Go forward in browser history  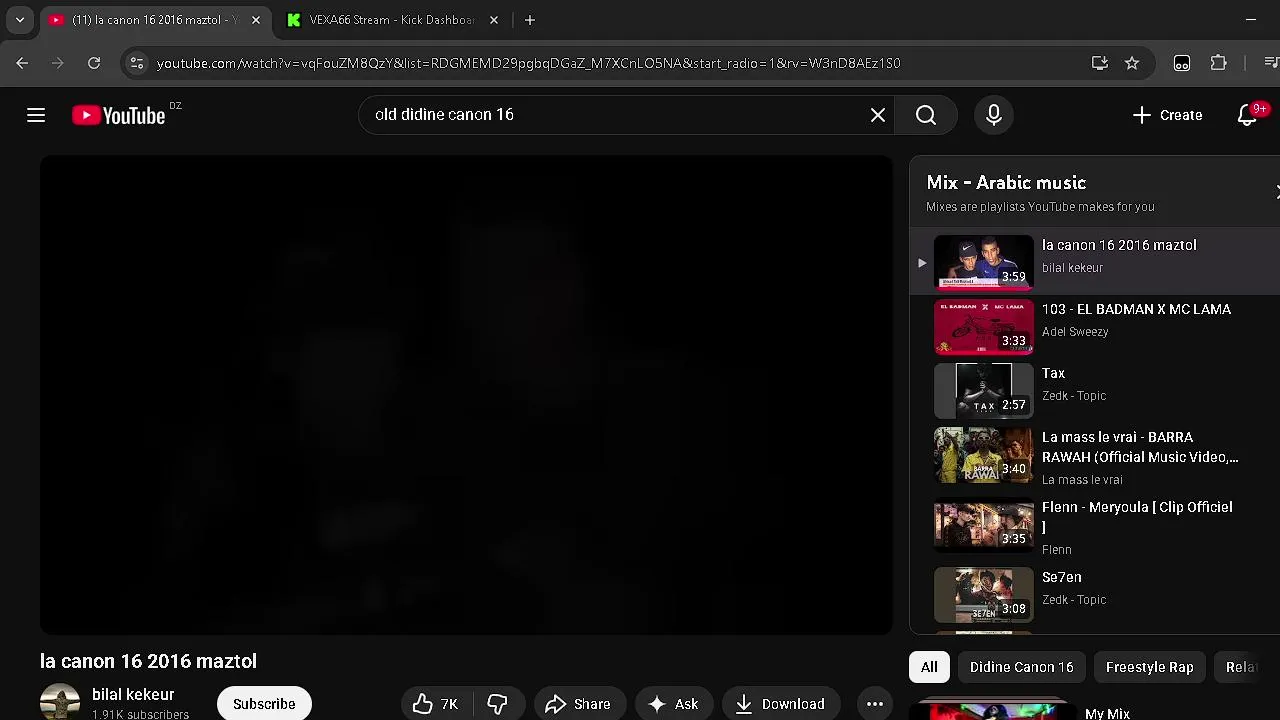click(58, 63)
